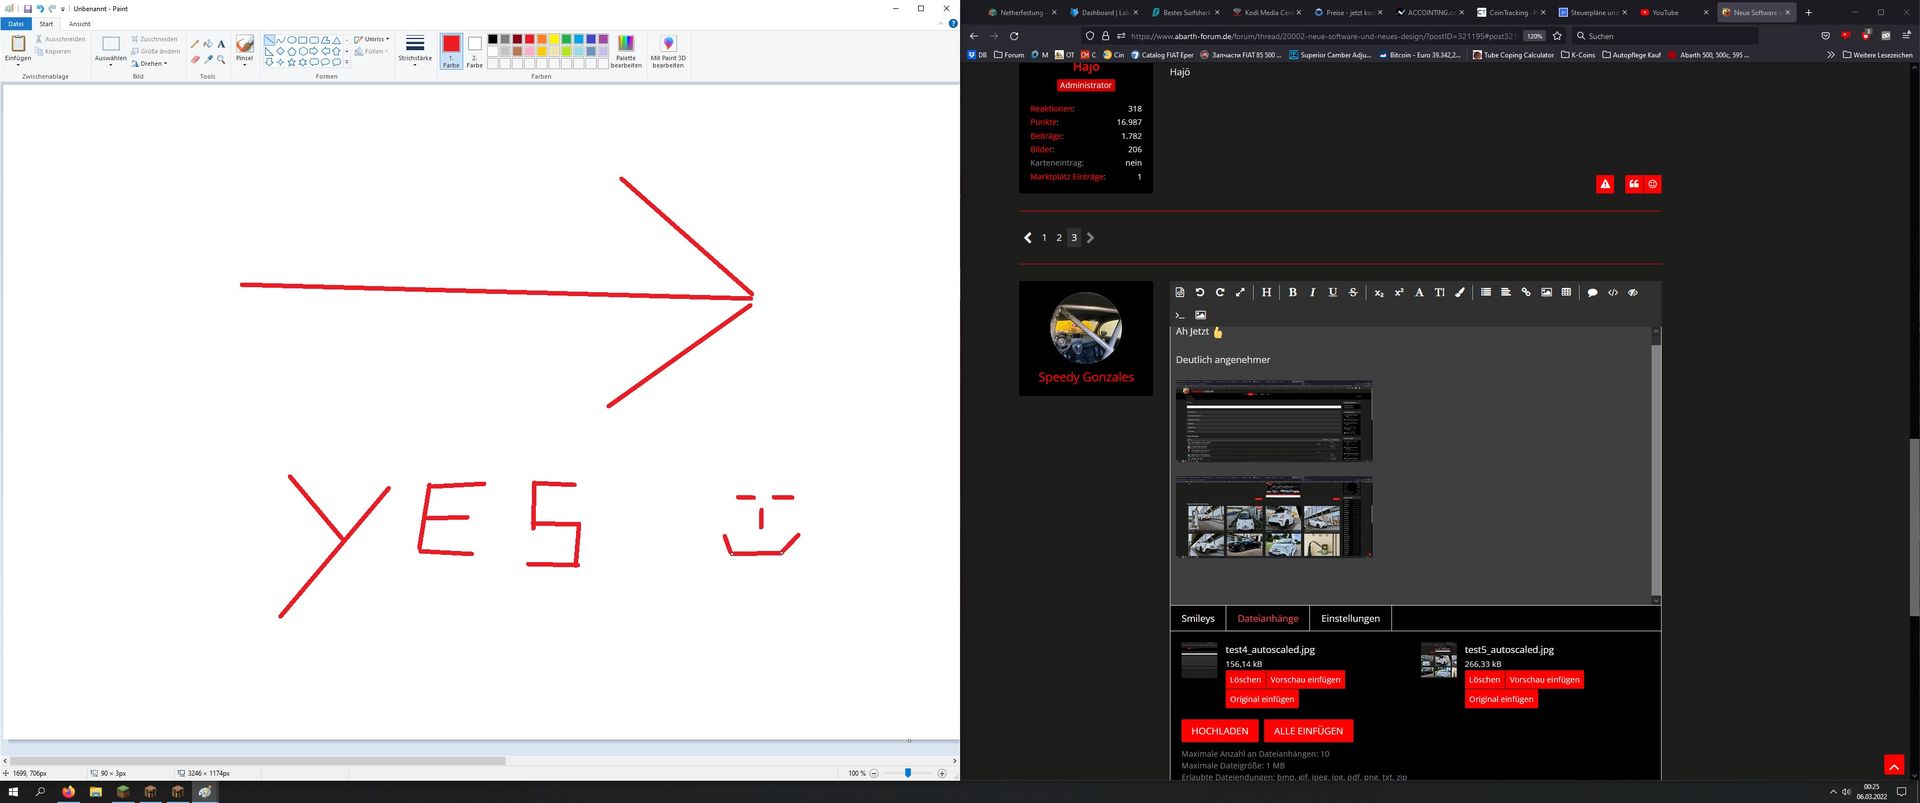The width and height of the screenshot is (1920, 803).
Task: Expand the Drehen rotate dropdown
Action: [150, 63]
